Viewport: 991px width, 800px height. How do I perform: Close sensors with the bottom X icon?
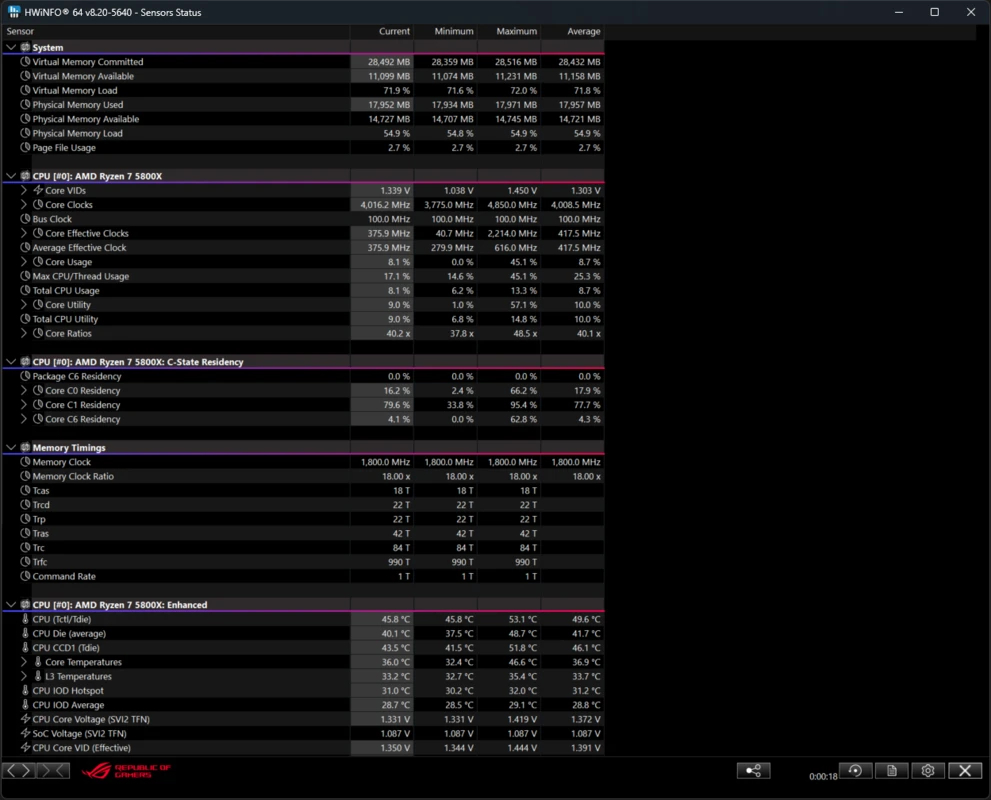coord(964,771)
